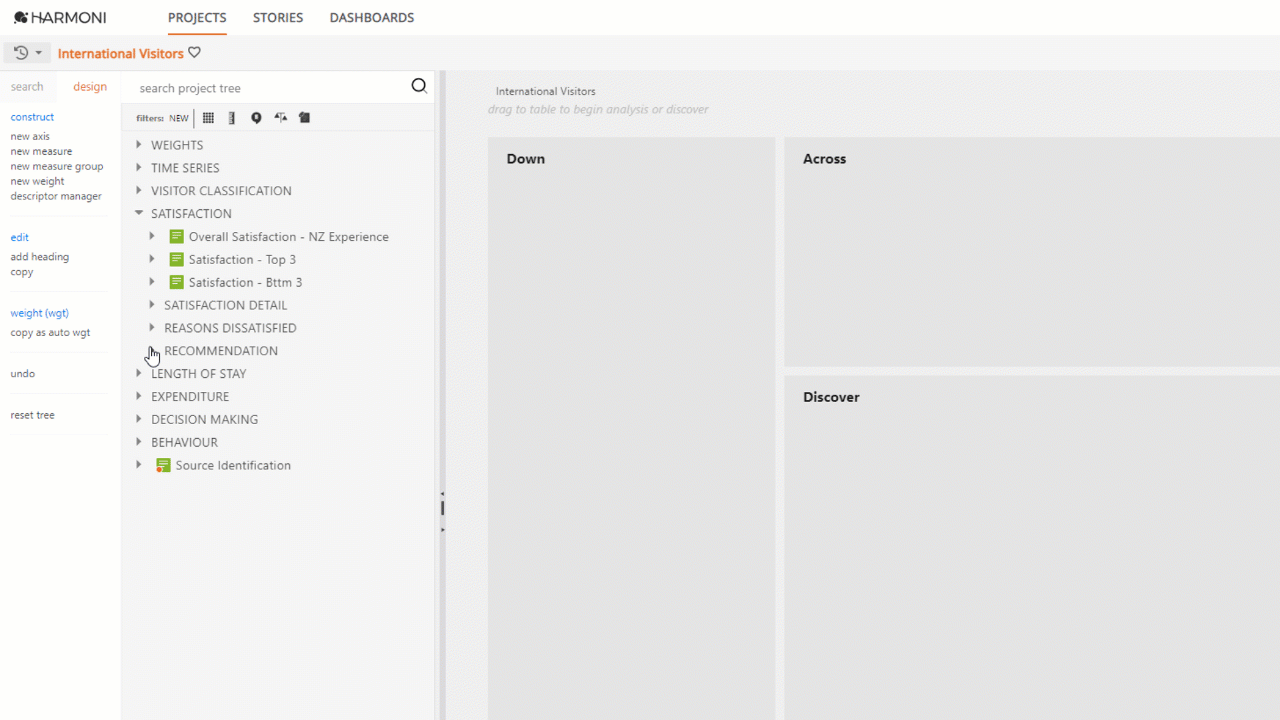Click International Visitors project title
The height and width of the screenshot is (720, 1280).
(x=121, y=54)
